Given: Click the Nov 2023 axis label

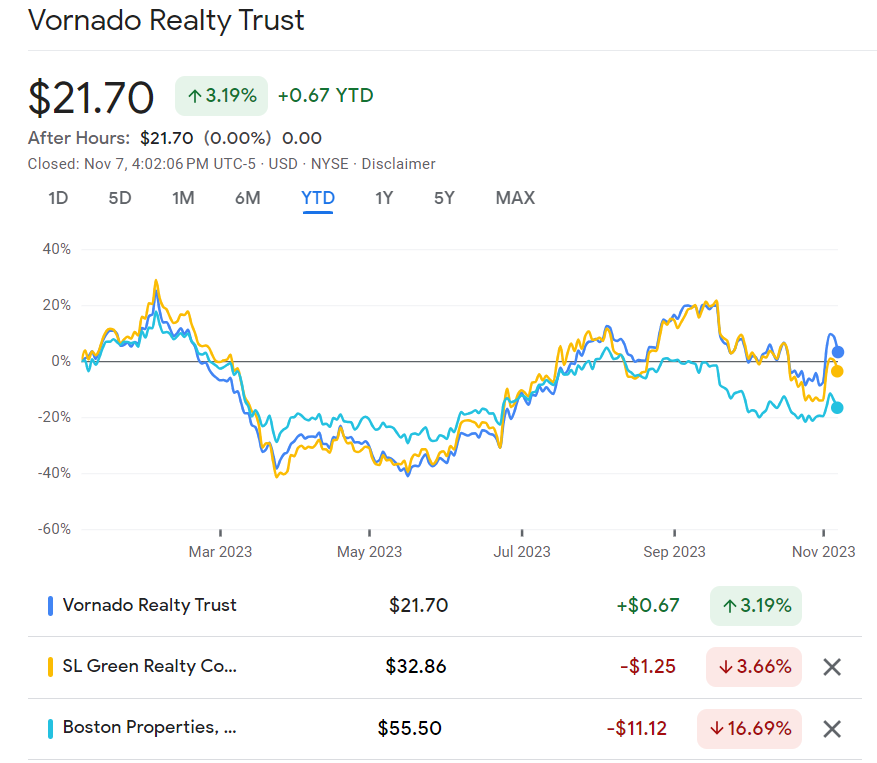Looking at the screenshot, I should click(x=823, y=552).
